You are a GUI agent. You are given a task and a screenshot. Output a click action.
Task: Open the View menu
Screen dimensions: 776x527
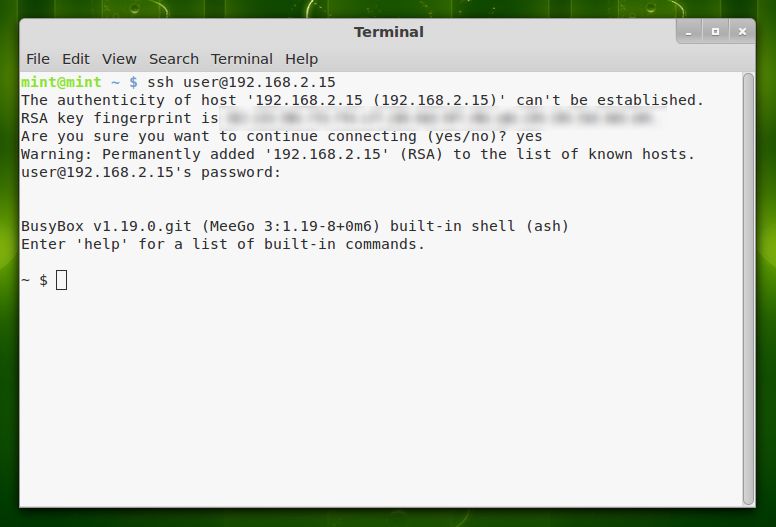tap(119, 59)
